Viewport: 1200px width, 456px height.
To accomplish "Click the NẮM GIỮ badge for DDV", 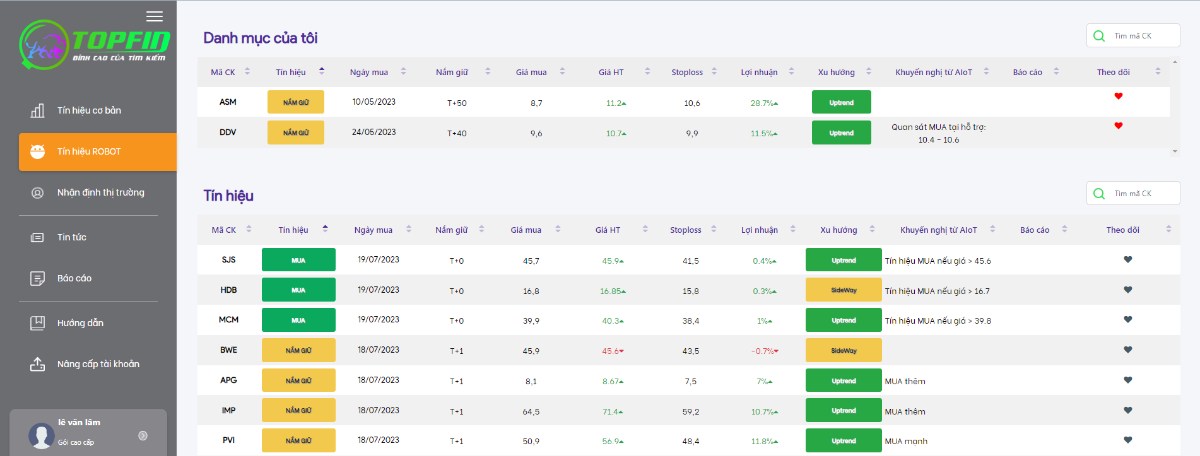I will click(x=296, y=132).
